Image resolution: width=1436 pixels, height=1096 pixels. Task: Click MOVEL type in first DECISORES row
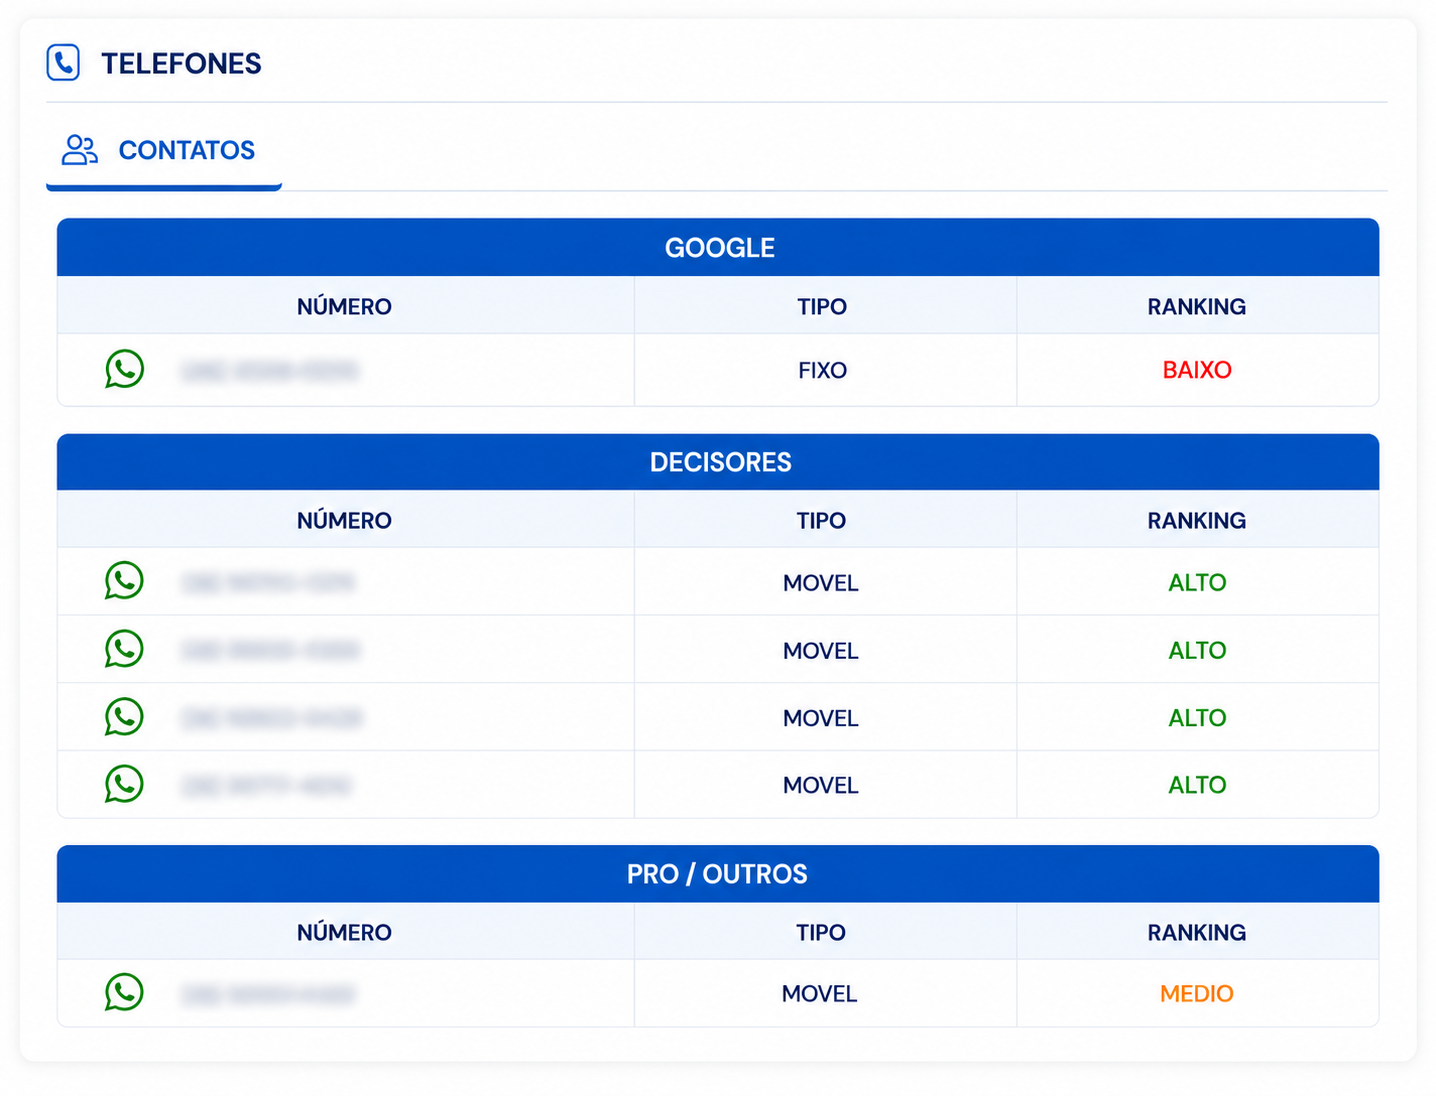tap(821, 583)
